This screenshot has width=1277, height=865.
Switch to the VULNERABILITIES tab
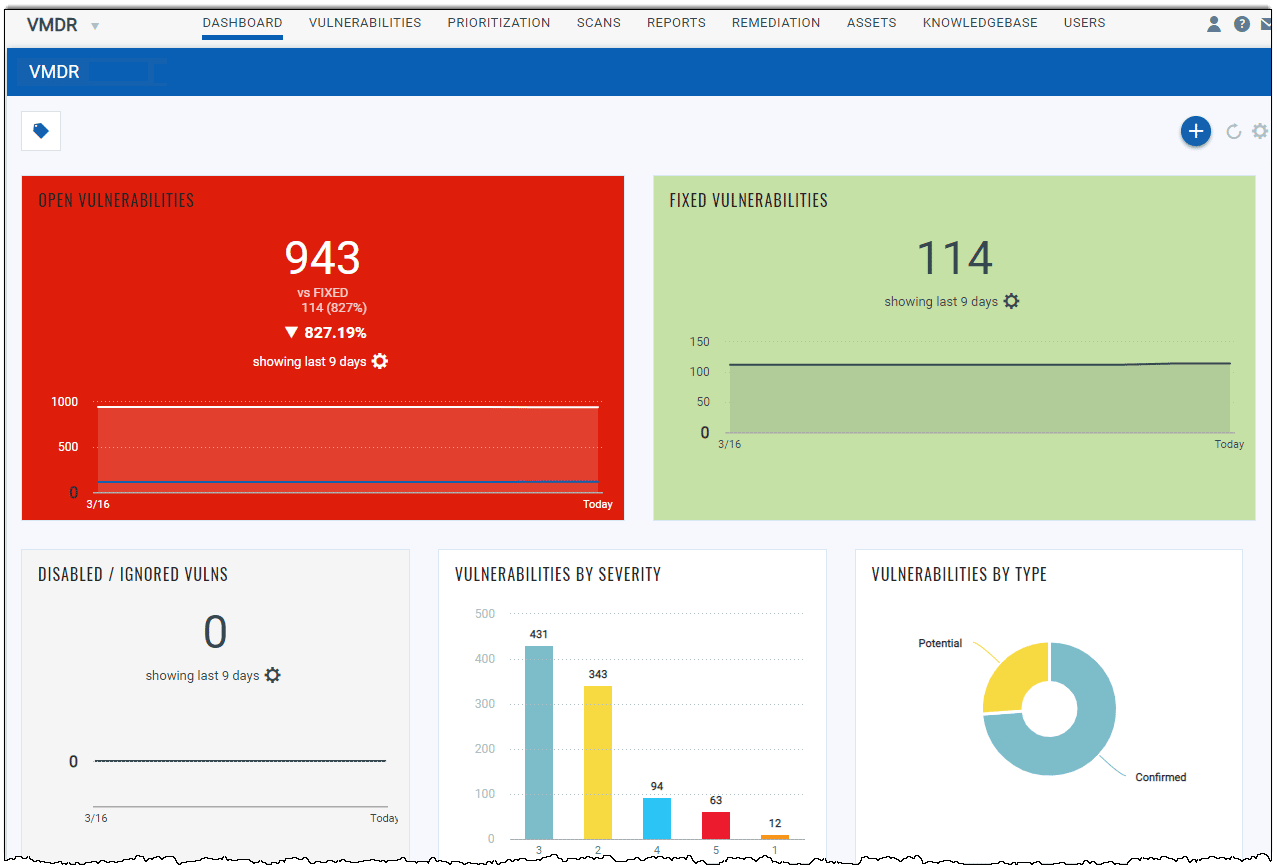[364, 22]
